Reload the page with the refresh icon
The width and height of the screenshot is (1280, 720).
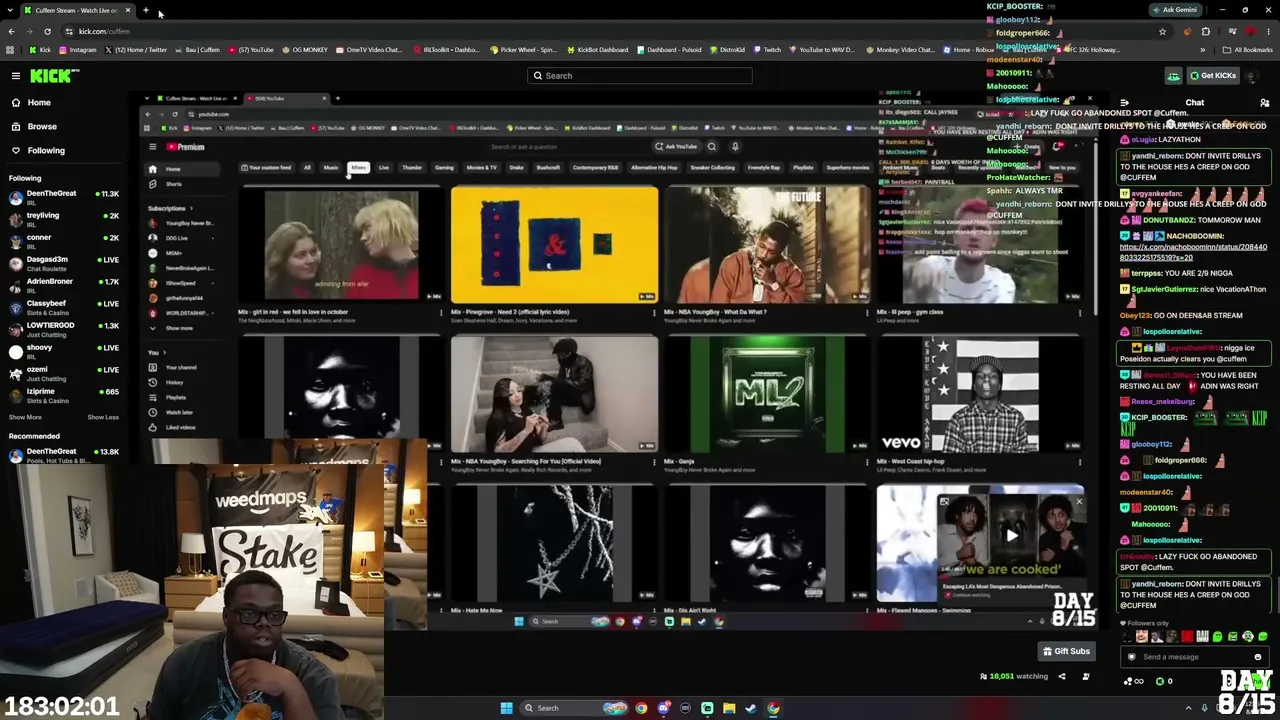click(x=47, y=32)
